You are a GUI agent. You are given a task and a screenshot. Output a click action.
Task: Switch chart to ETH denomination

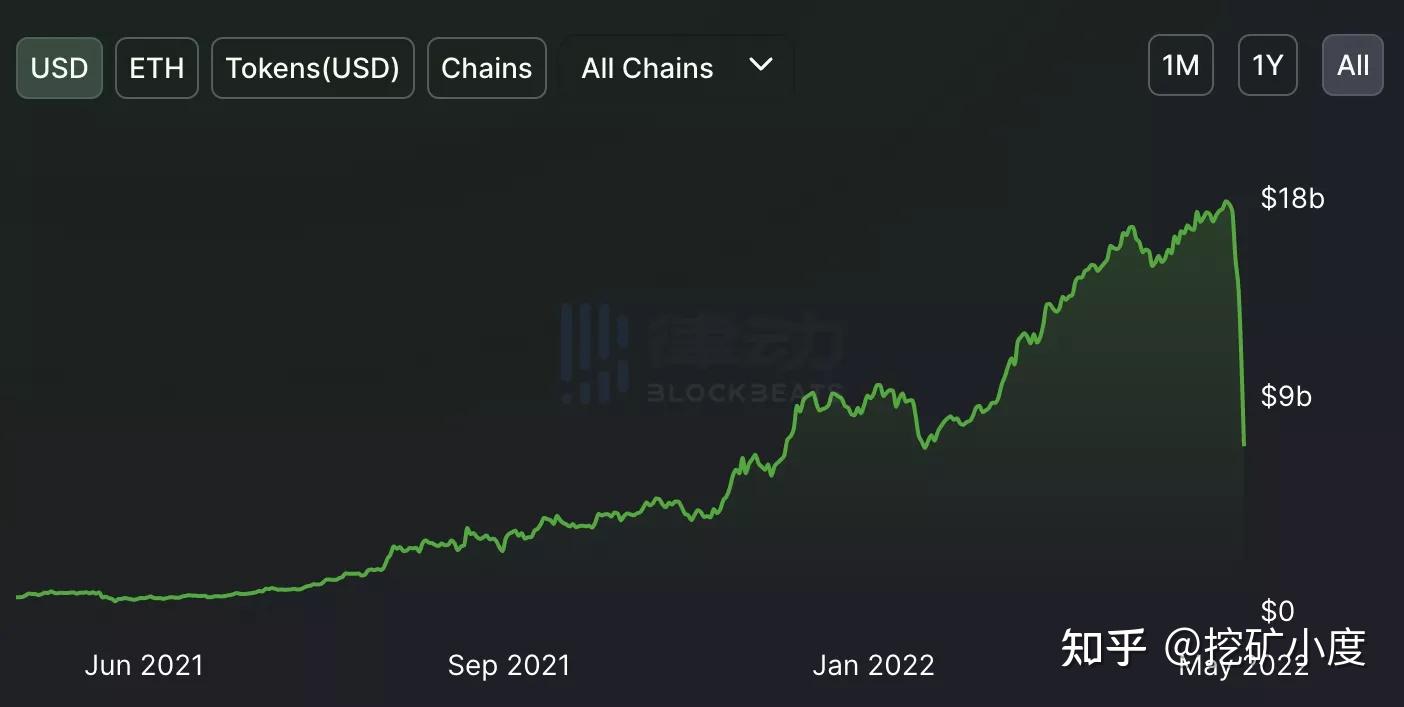click(157, 68)
